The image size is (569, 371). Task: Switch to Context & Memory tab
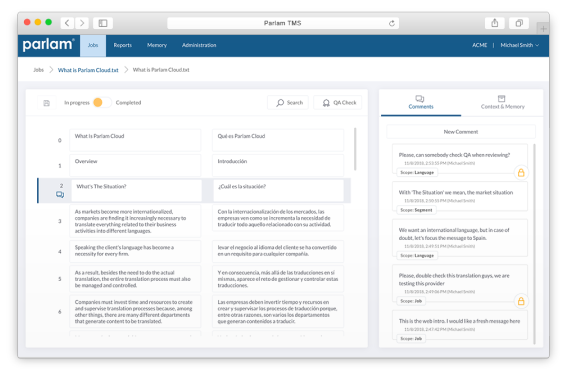pos(503,103)
